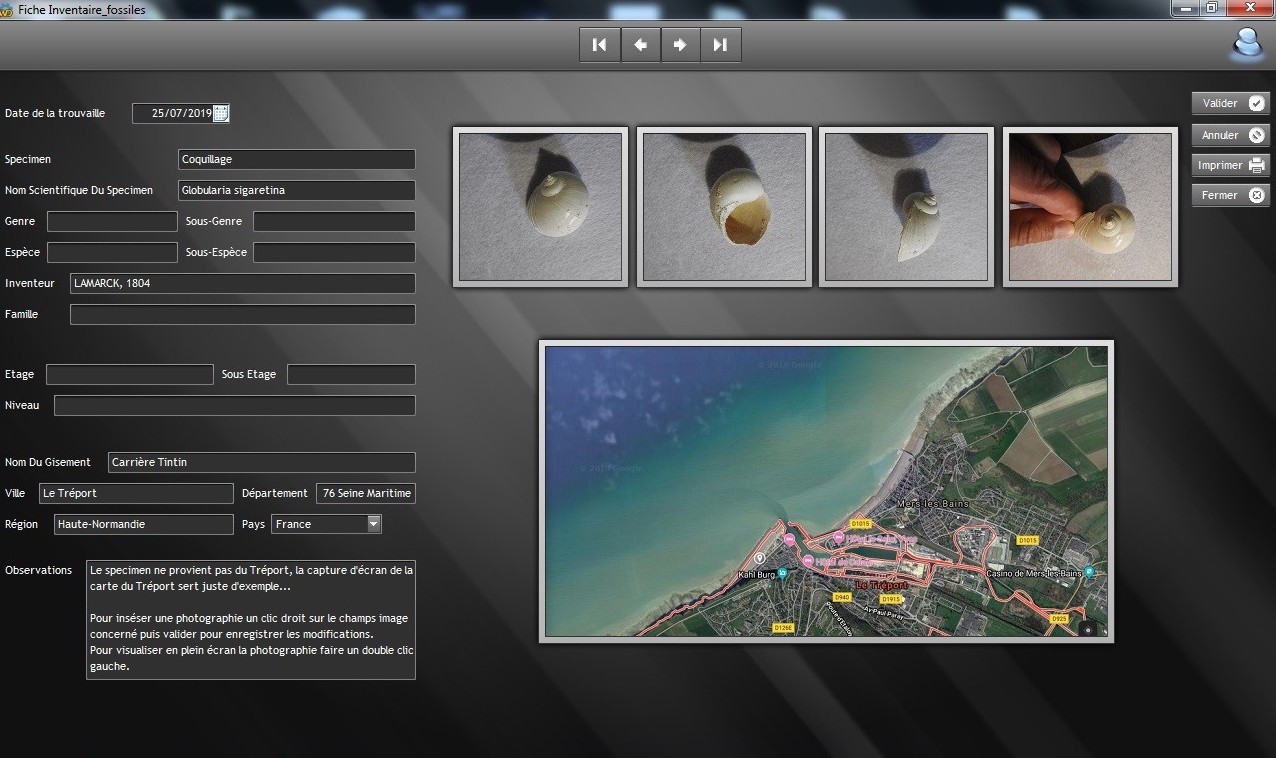
Task: Open the first shell photo thumbnail
Action: (540, 207)
